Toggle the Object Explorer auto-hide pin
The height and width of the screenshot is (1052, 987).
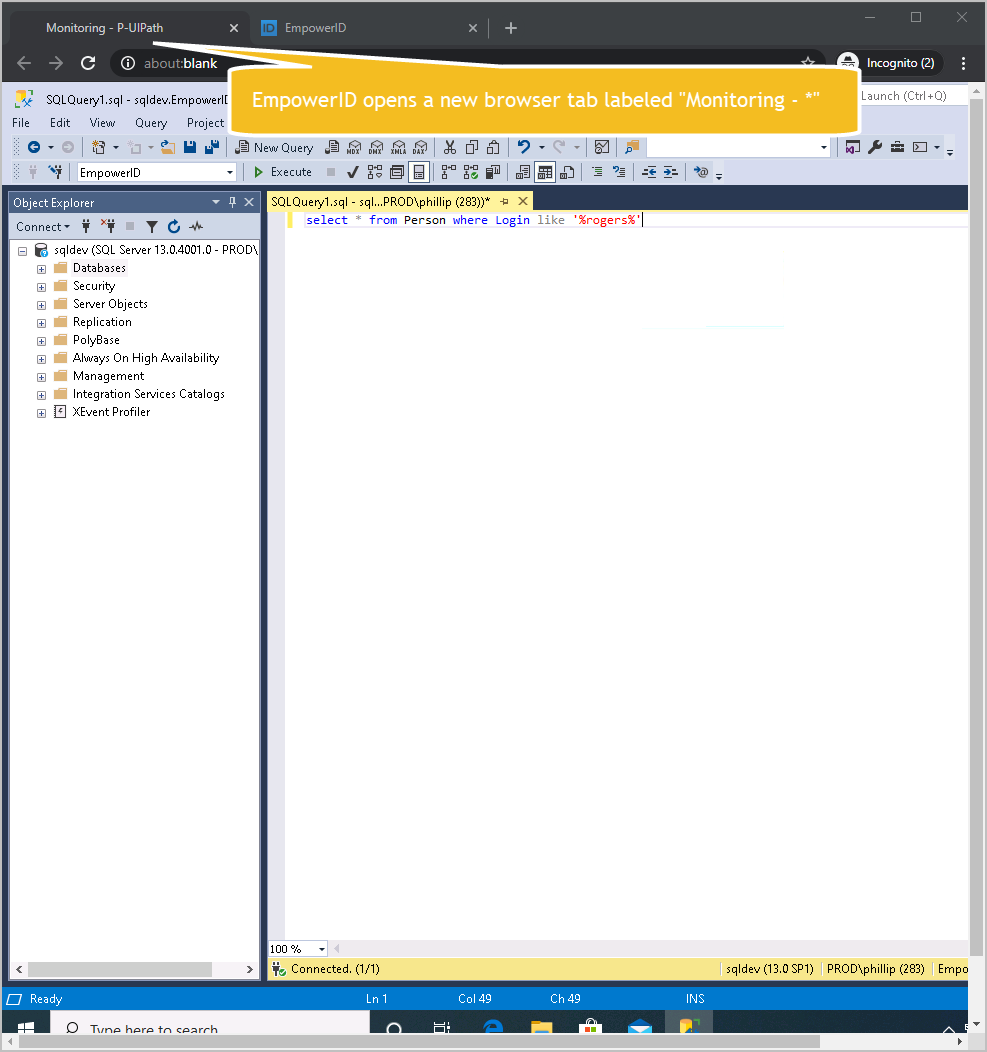pos(231,202)
